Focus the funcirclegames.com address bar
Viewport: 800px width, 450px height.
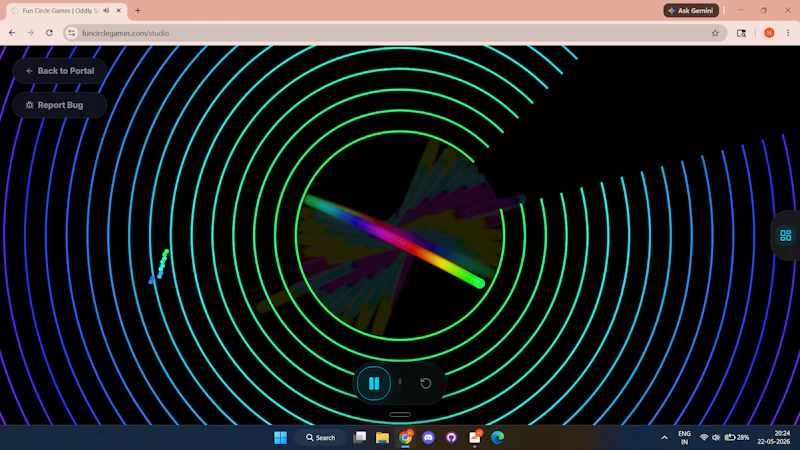(393, 33)
